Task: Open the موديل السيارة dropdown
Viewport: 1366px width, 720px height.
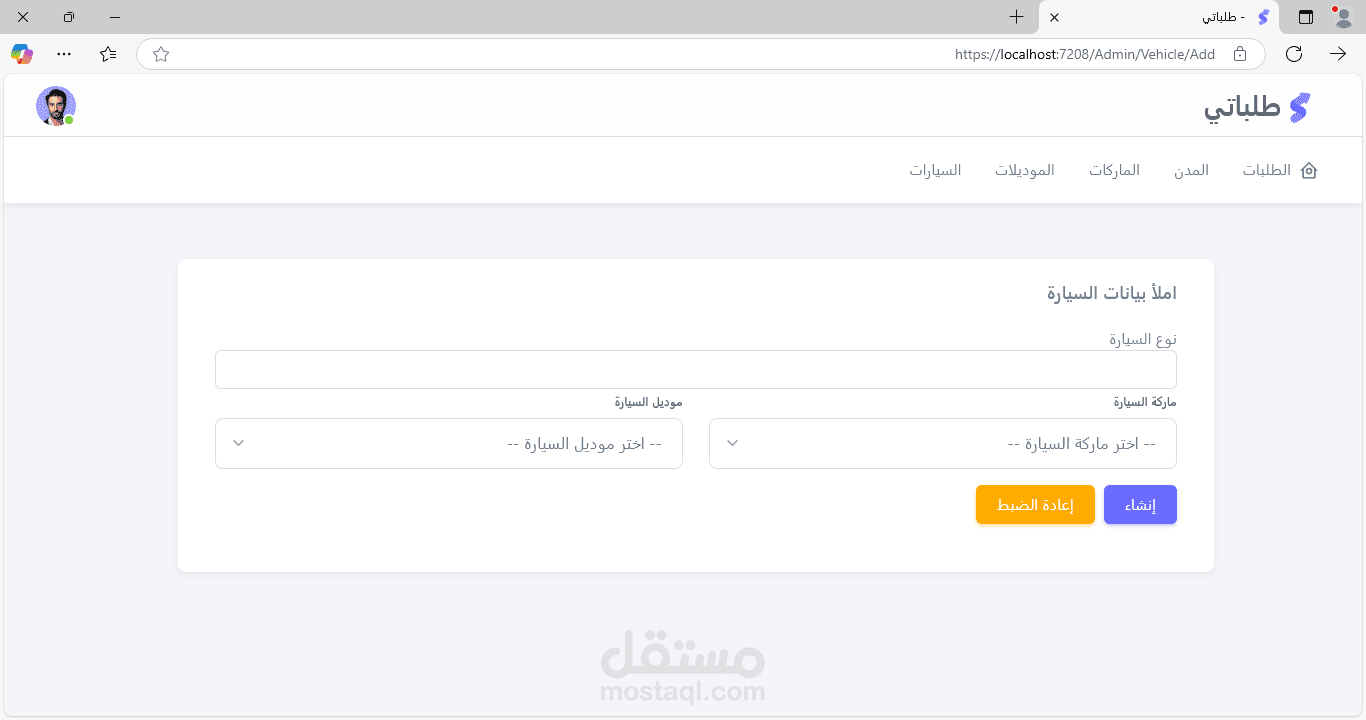Action: pos(449,443)
